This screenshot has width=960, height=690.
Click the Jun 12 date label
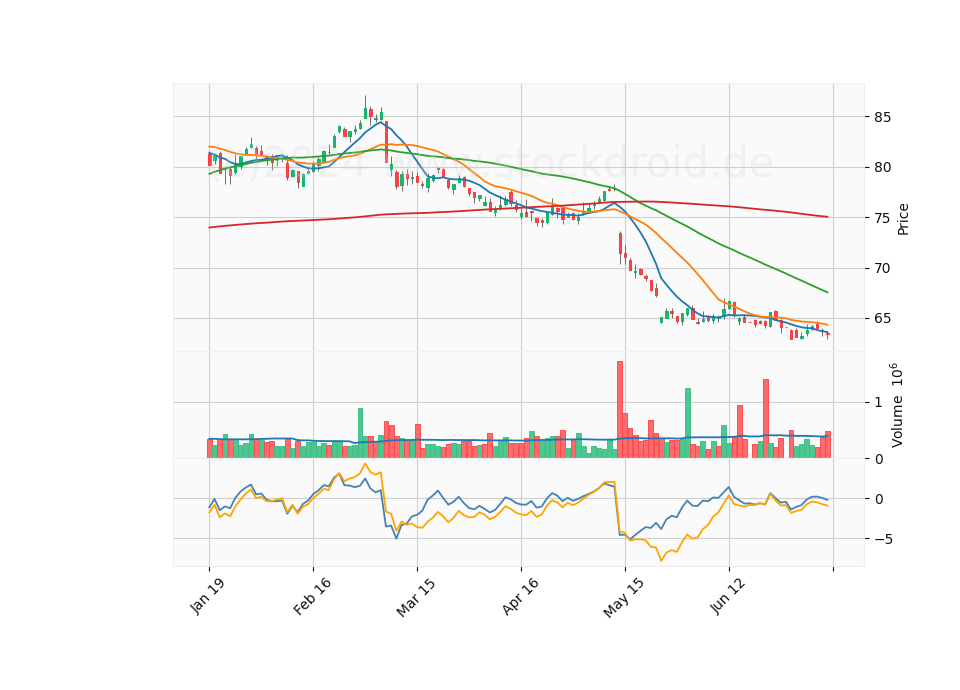728,595
